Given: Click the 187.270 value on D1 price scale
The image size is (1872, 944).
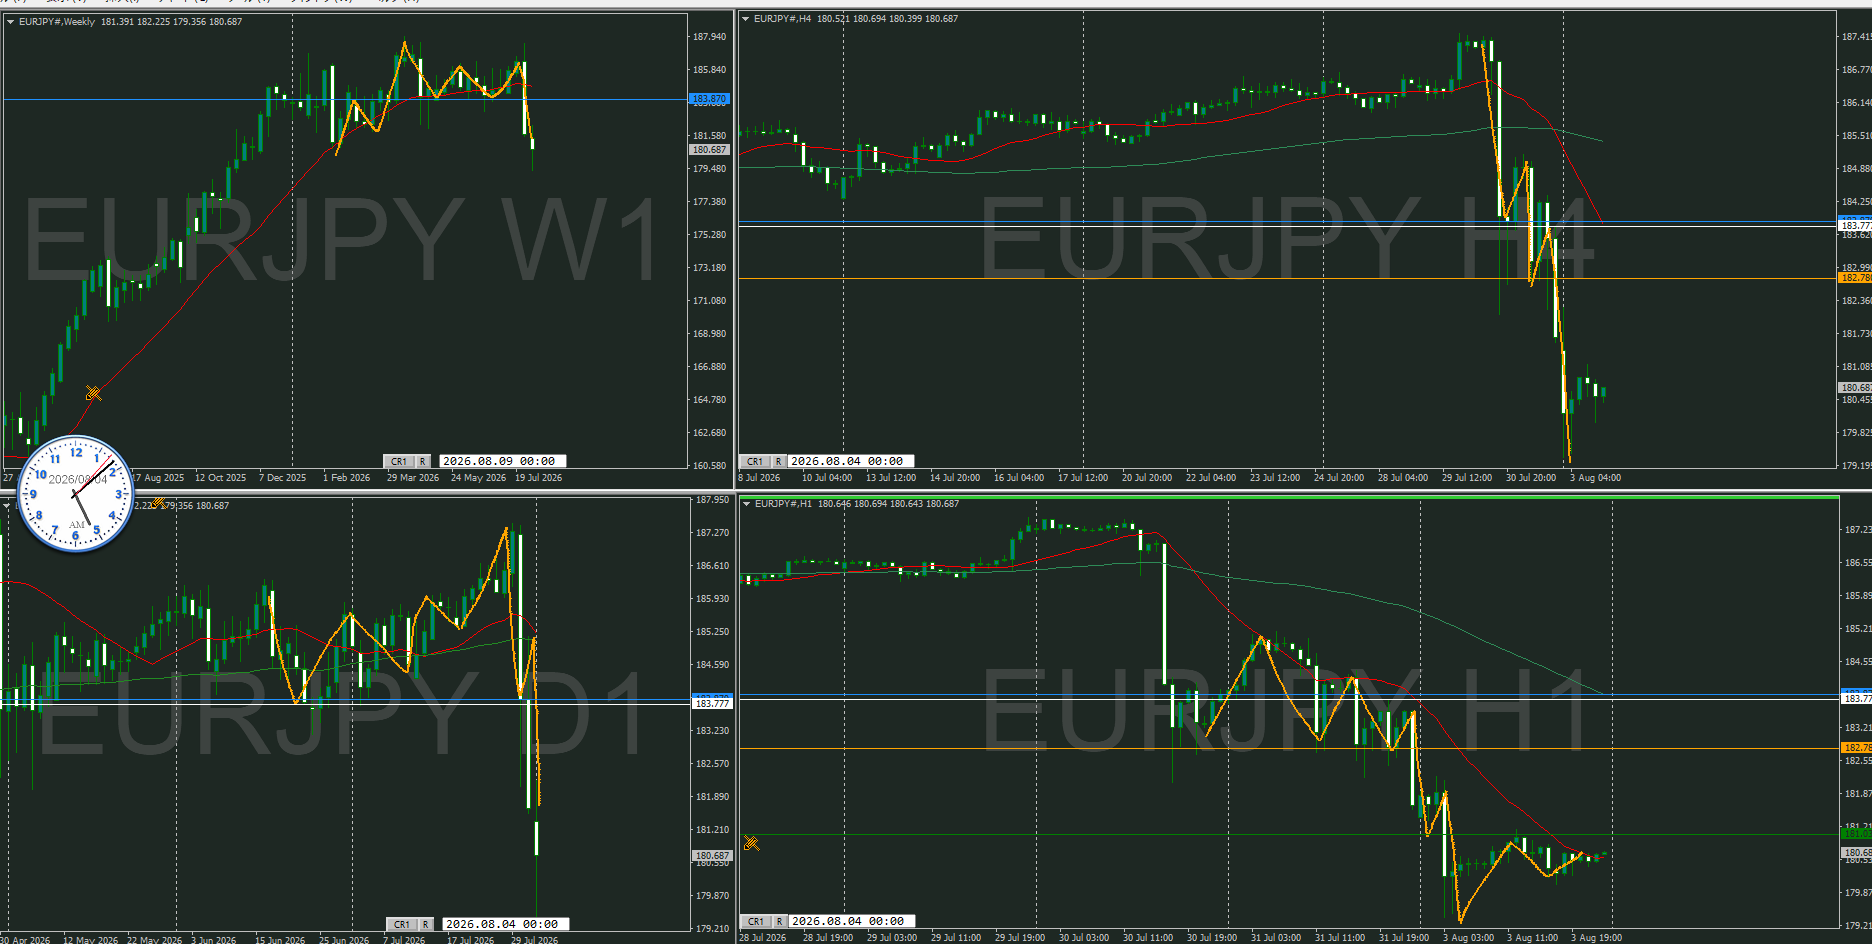Looking at the screenshot, I should click(712, 533).
